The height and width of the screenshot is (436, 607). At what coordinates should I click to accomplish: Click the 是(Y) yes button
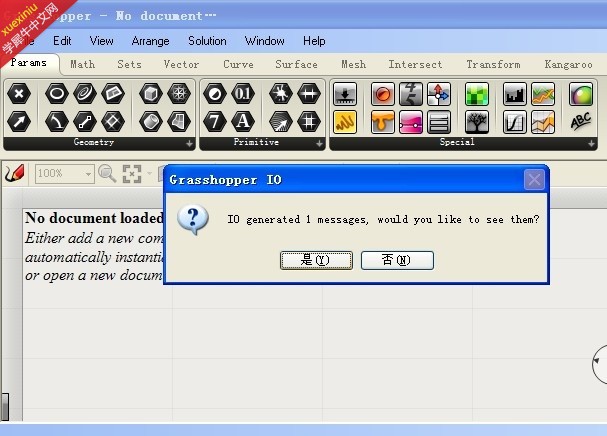316,260
